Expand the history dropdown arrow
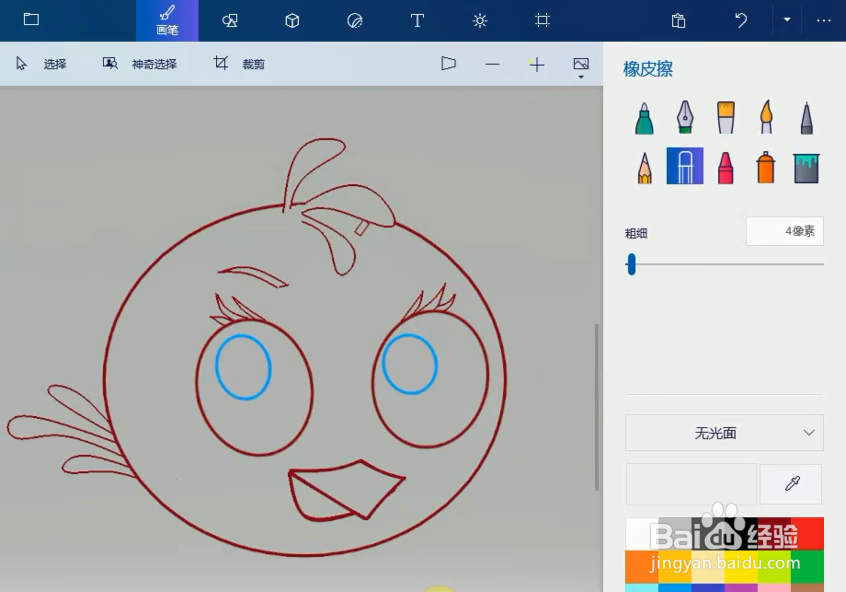Image resolution: width=846 pixels, height=592 pixels. [787, 20]
